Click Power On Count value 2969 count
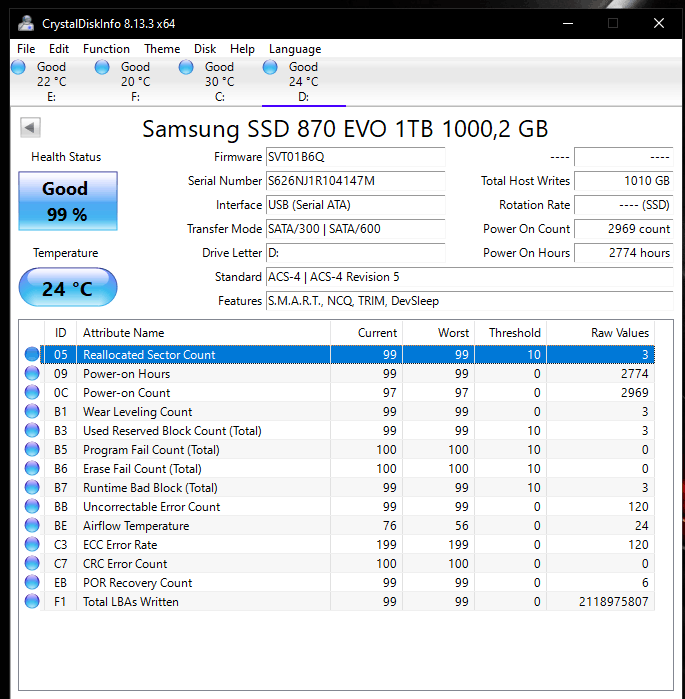Viewport: 685px width, 699px height. click(x=623, y=229)
